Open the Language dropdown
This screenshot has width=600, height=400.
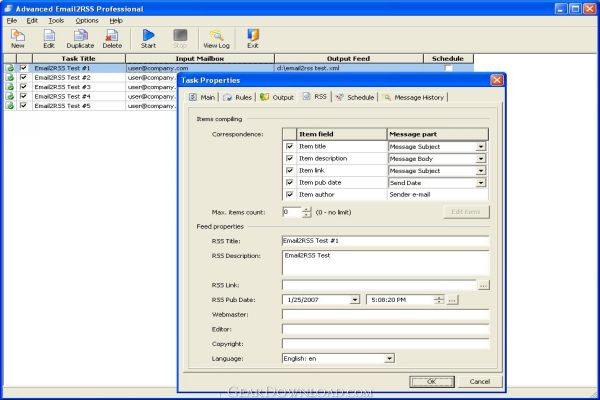[x=389, y=359]
